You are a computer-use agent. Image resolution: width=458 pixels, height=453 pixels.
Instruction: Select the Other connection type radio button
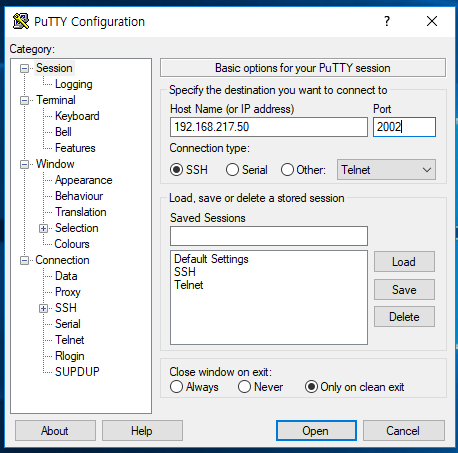pos(287,170)
